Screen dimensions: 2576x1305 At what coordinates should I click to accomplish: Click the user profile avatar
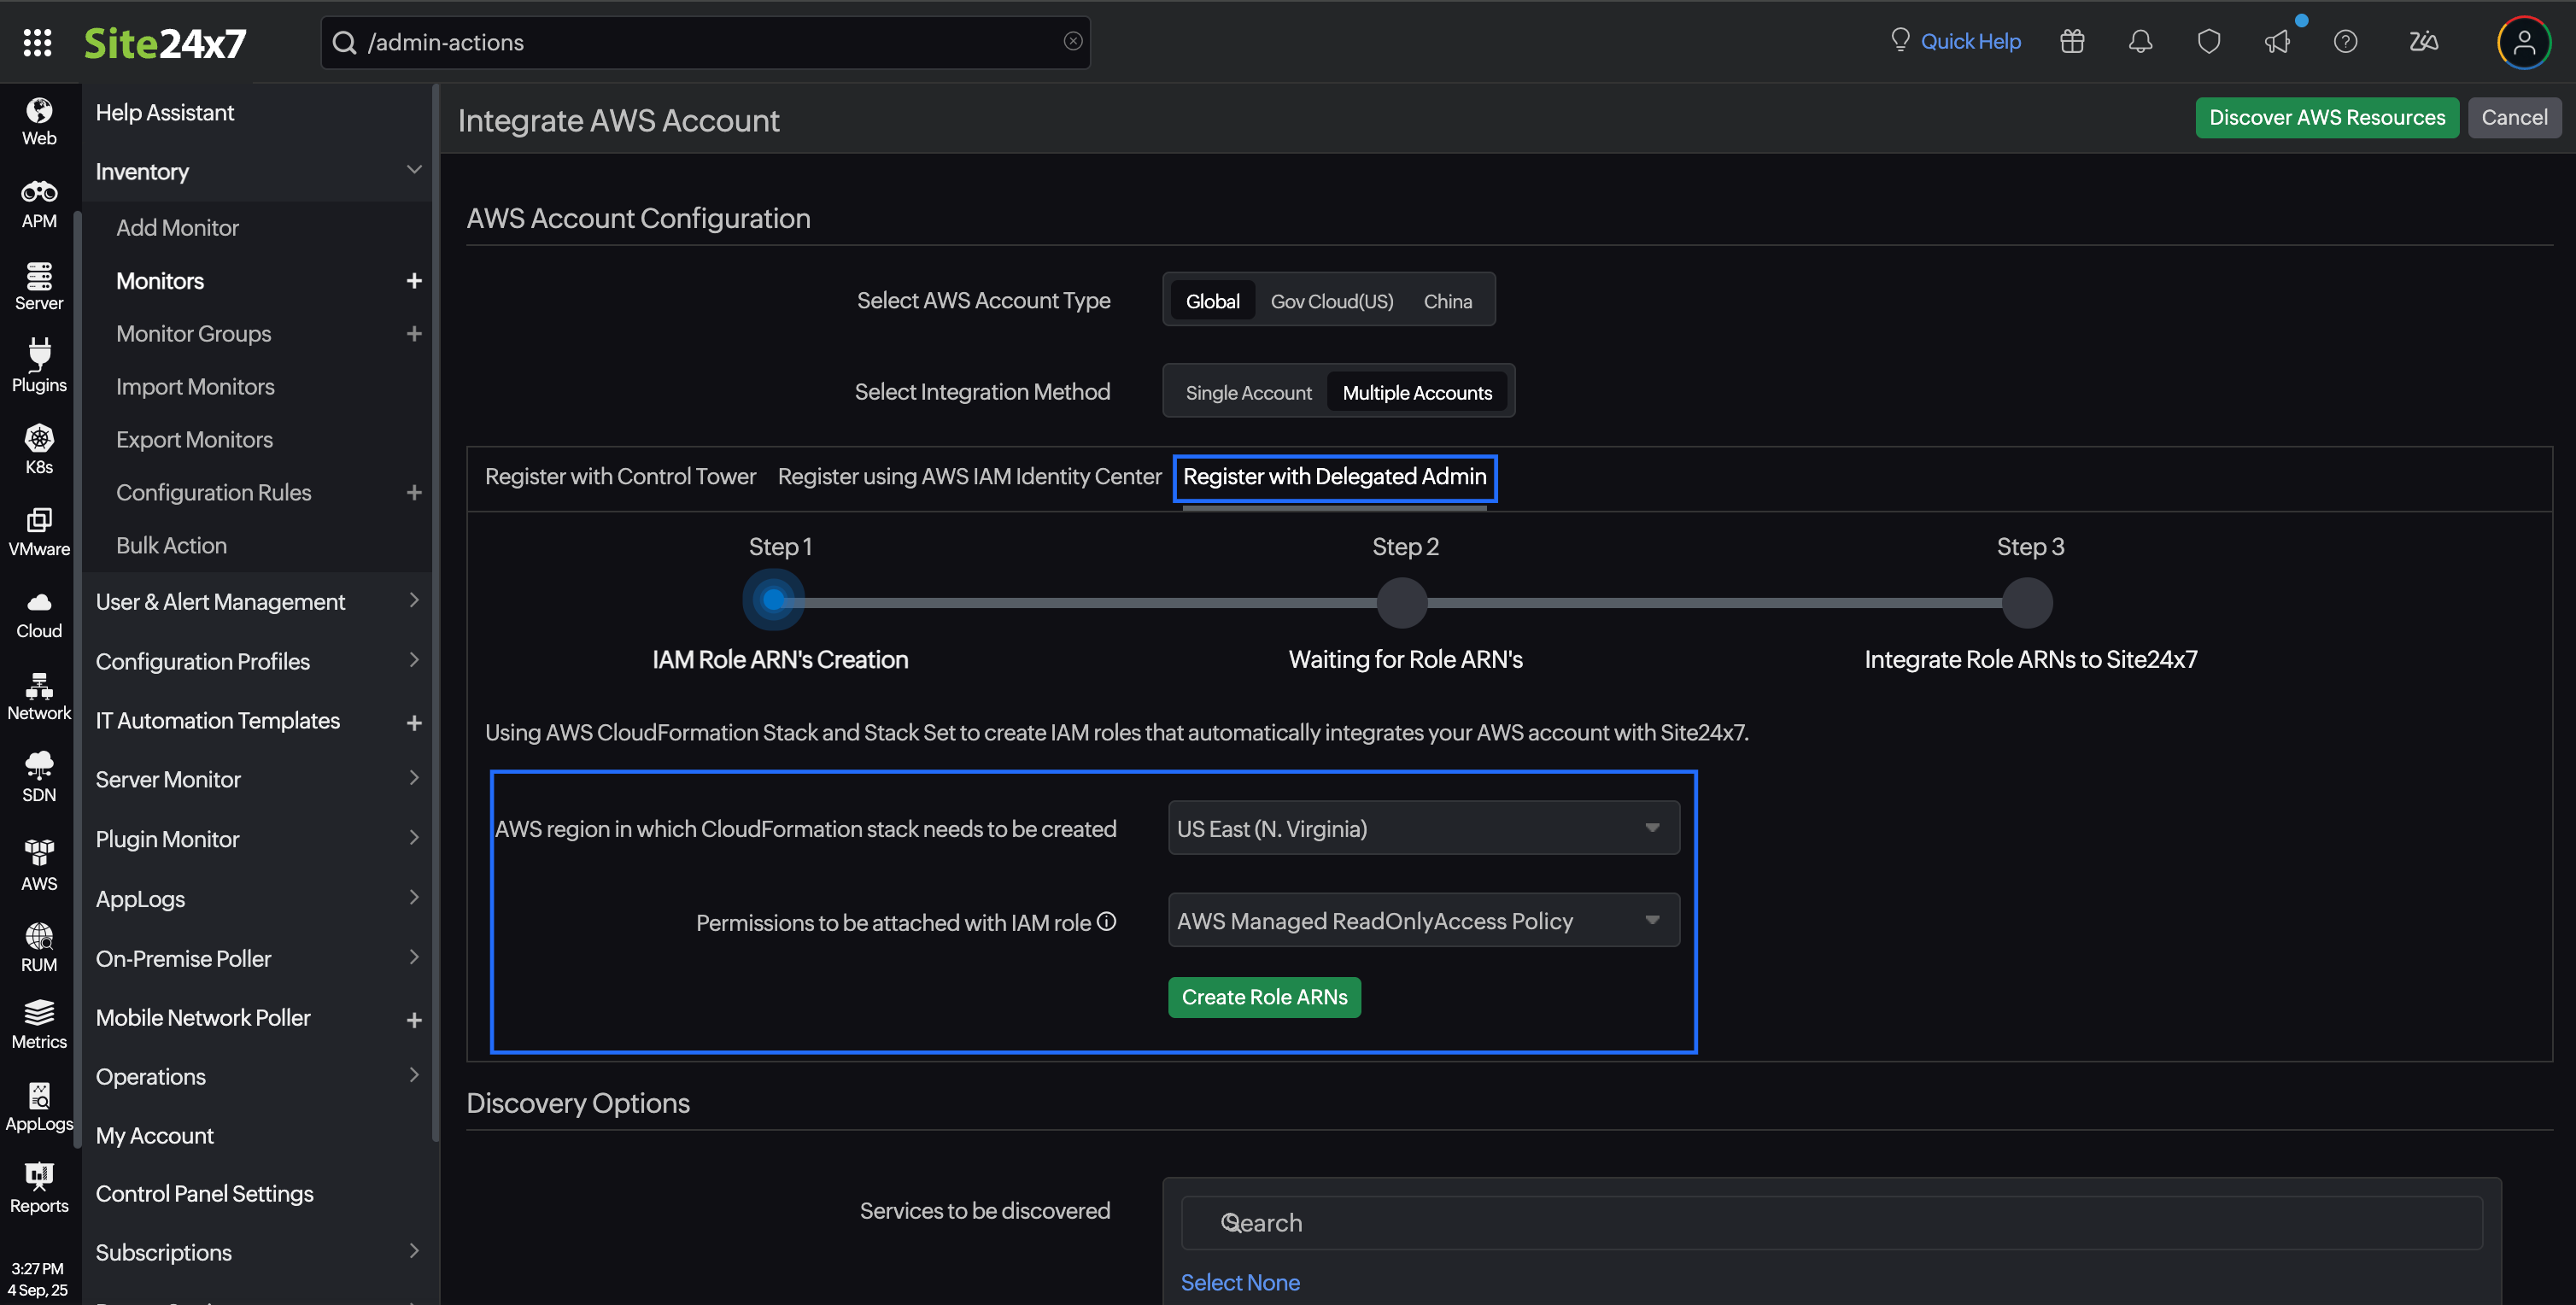click(2523, 42)
